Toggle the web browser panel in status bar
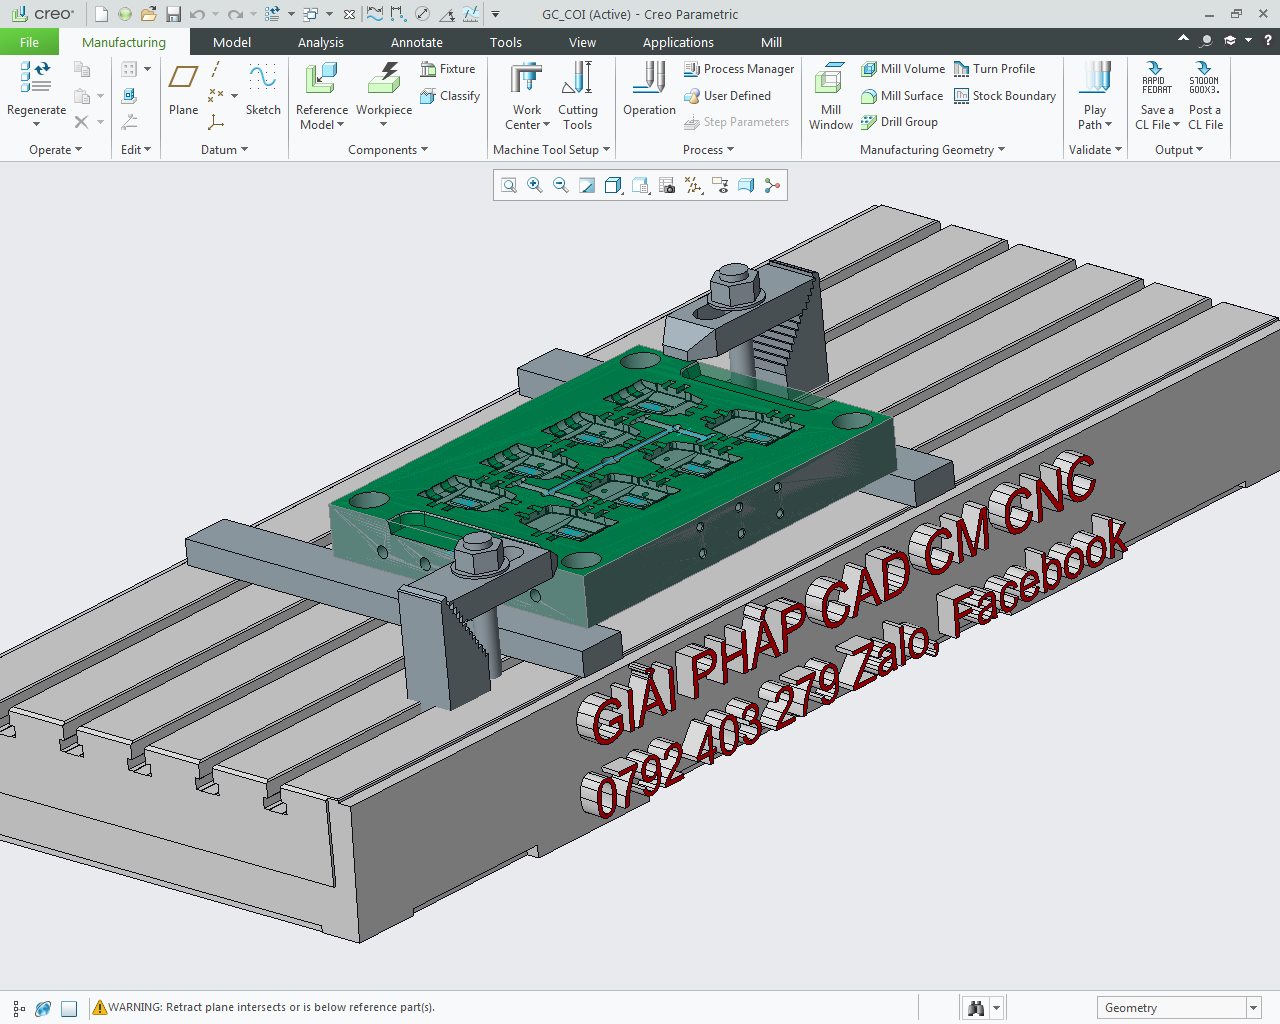Screen dimensions: 1280x1024 coord(43,1008)
